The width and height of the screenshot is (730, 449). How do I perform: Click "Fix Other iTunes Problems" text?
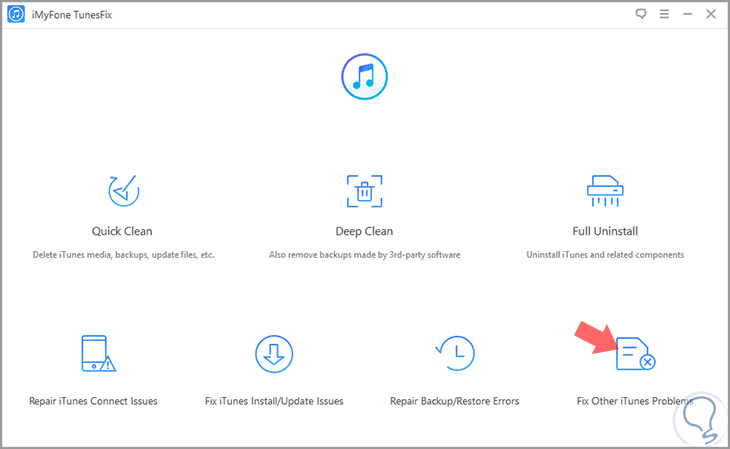coord(635,401)
